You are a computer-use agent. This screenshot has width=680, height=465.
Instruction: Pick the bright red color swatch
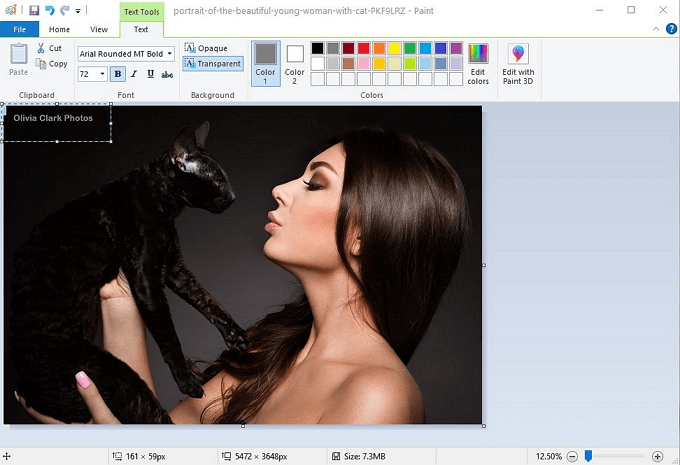(x=364, y=48)
